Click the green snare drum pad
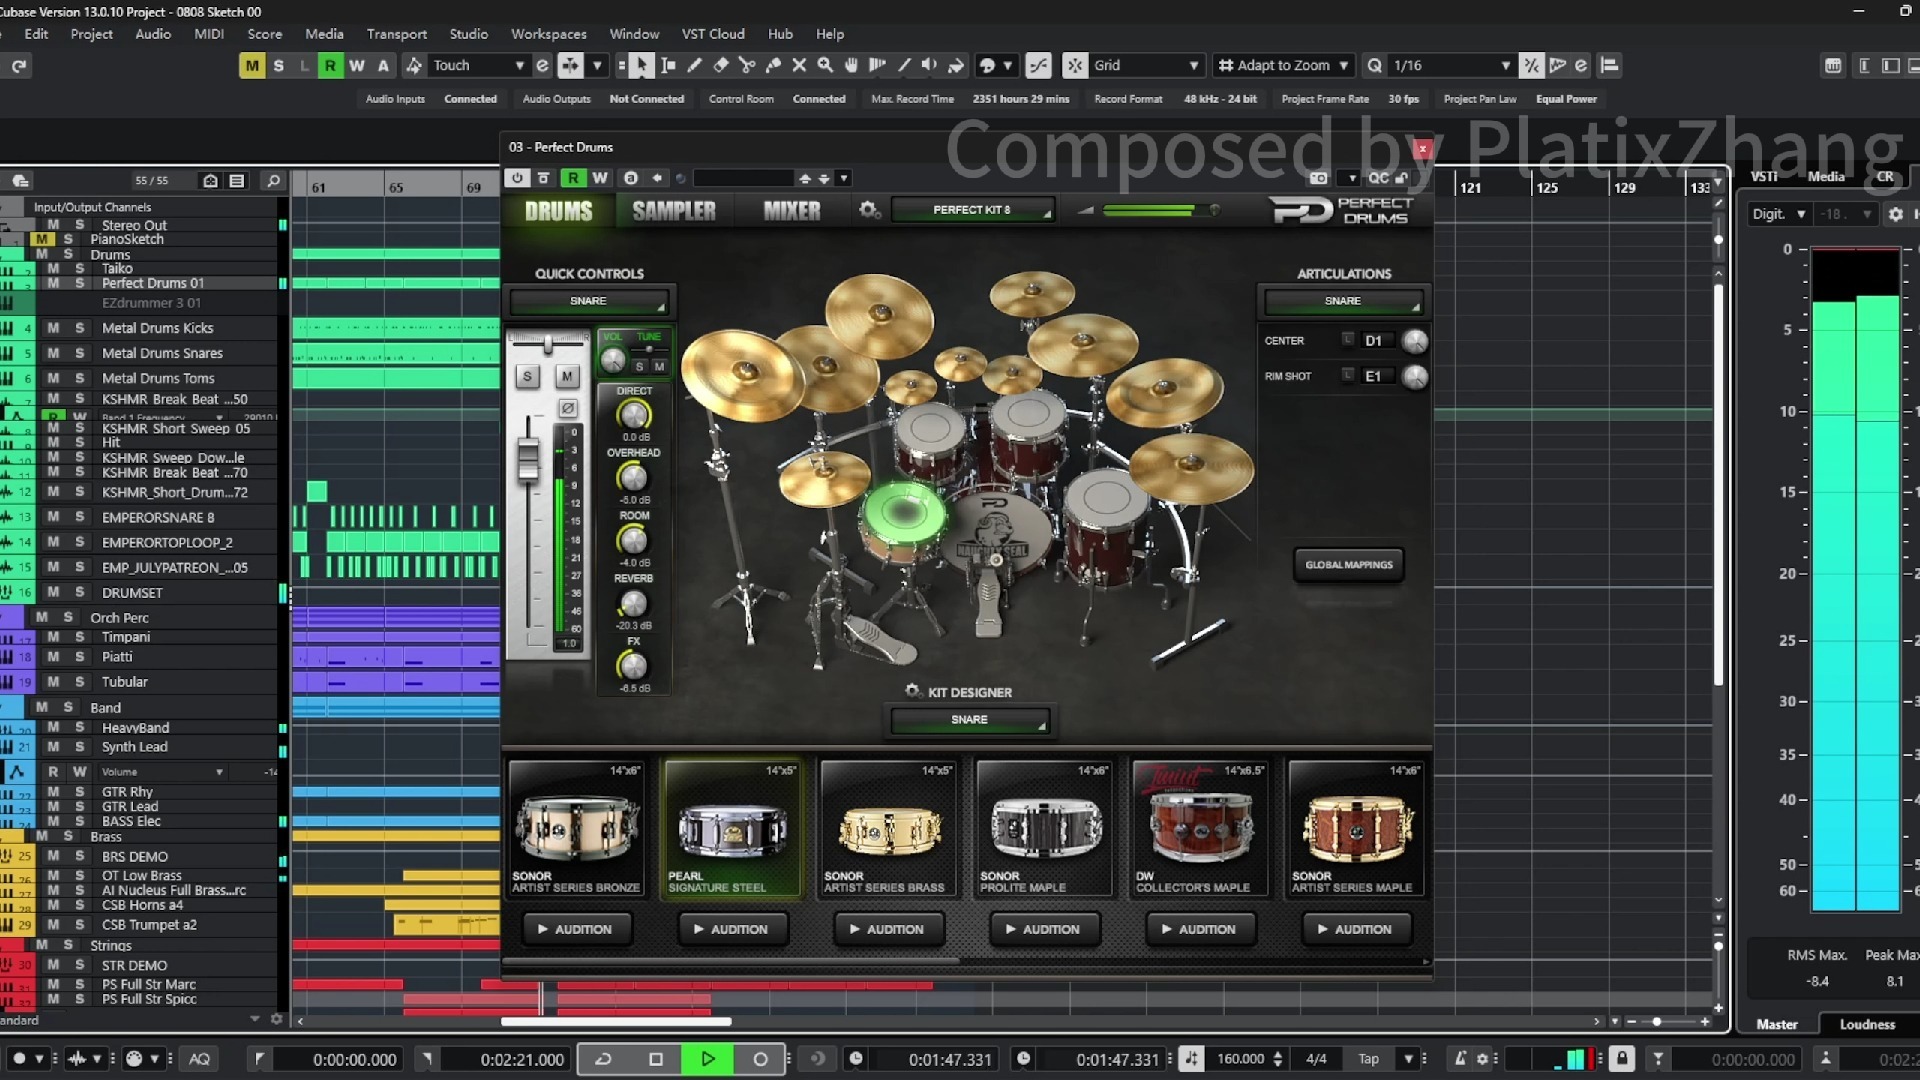Screen dimensions: 1920x1080 click(x=903, y=512)
